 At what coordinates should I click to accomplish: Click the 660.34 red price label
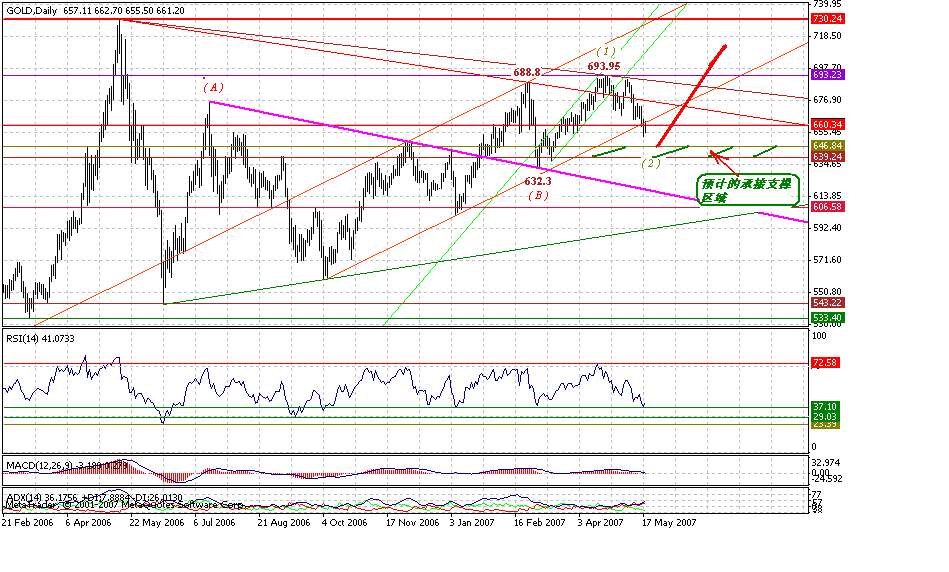point(827,125)
